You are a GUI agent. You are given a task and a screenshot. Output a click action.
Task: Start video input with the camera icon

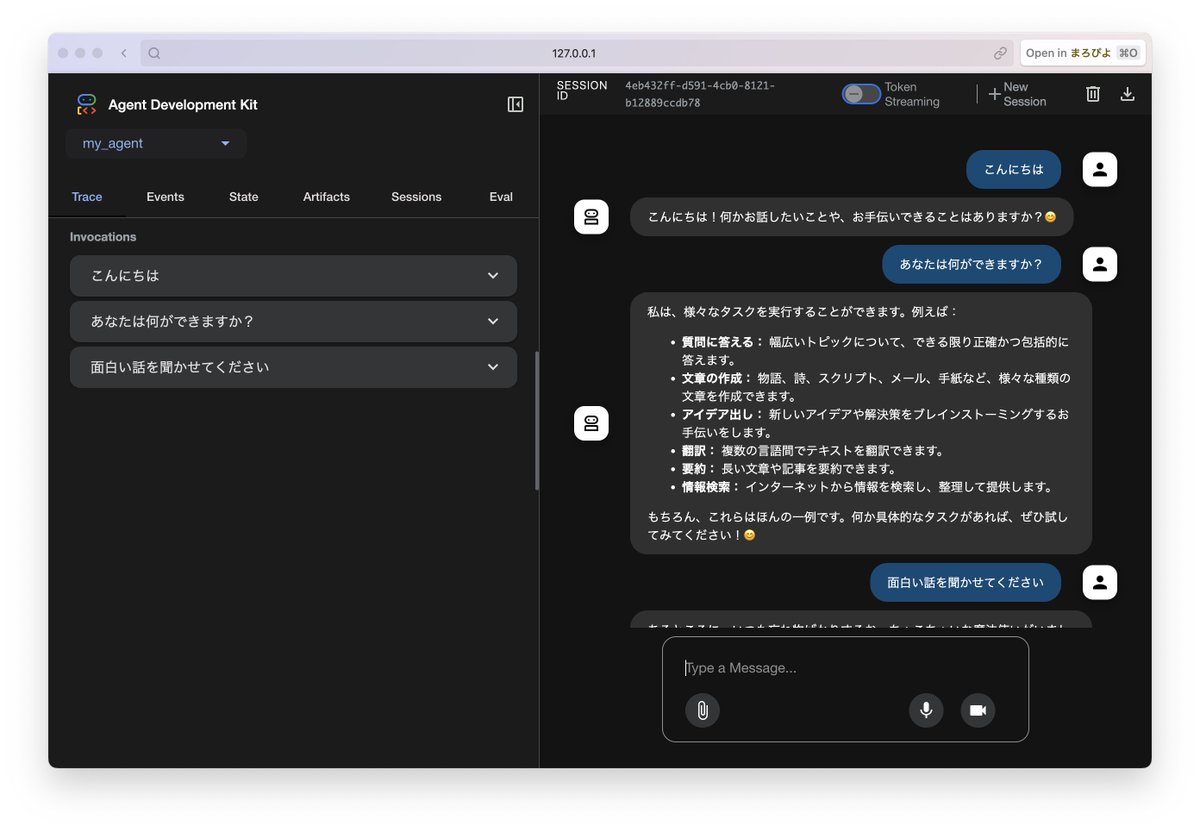pyautogui.click(x=977, y=710)
